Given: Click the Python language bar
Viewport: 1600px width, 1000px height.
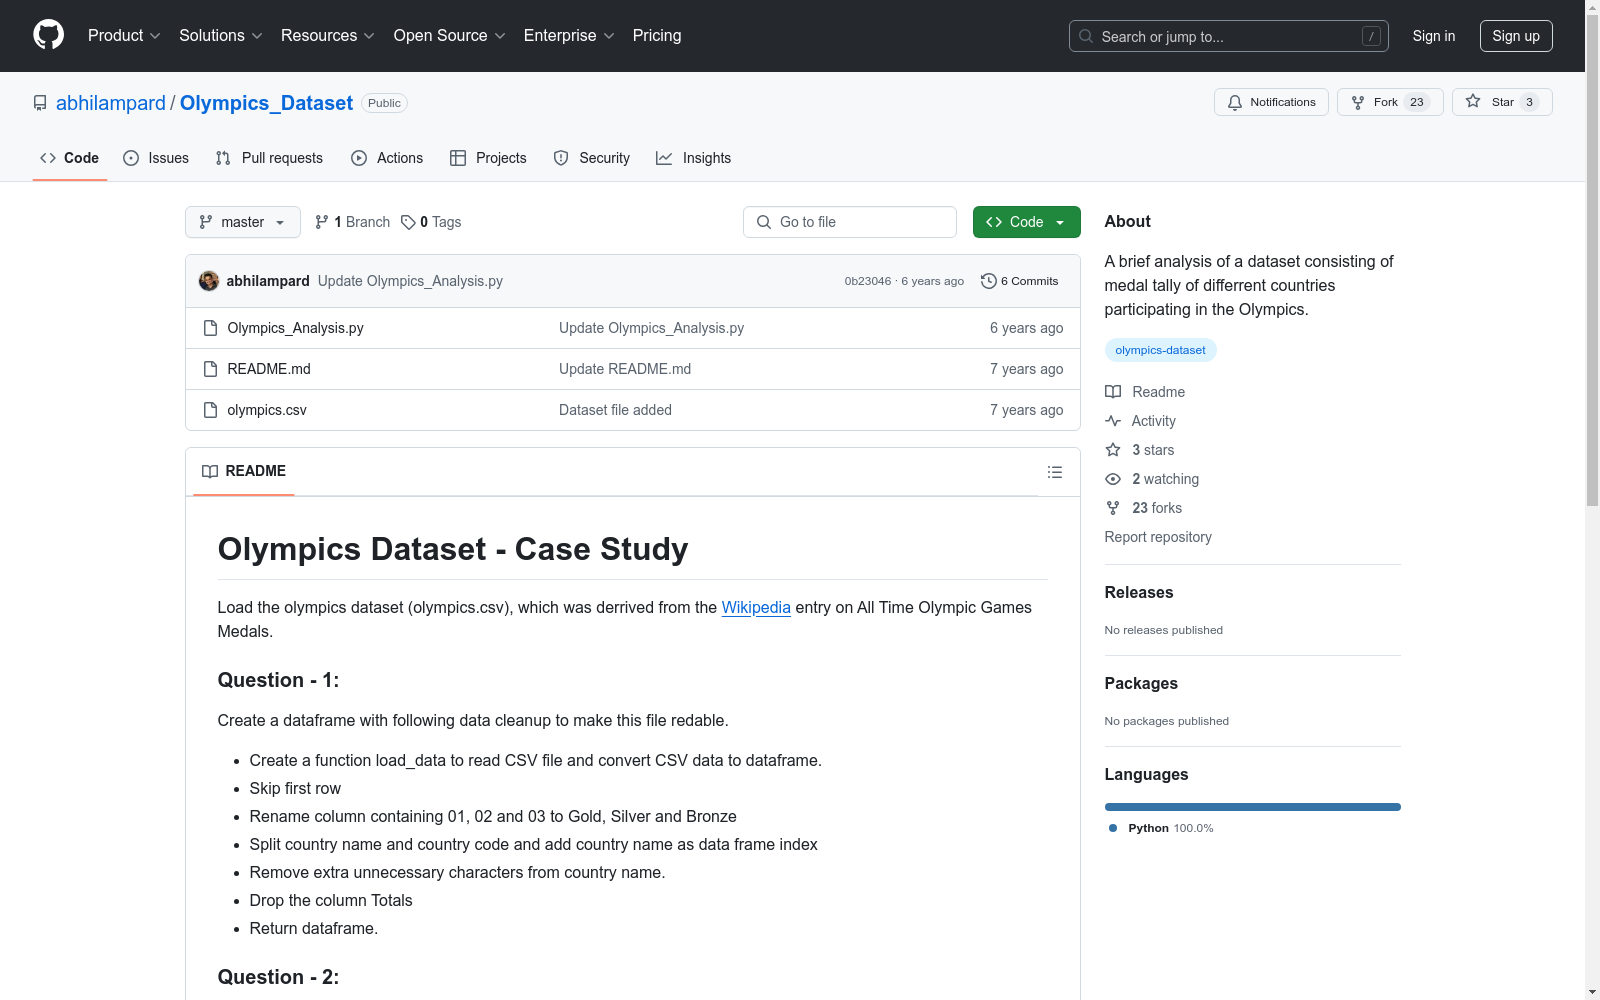Looking at the screenshot, I should (x=1252, y=807).
